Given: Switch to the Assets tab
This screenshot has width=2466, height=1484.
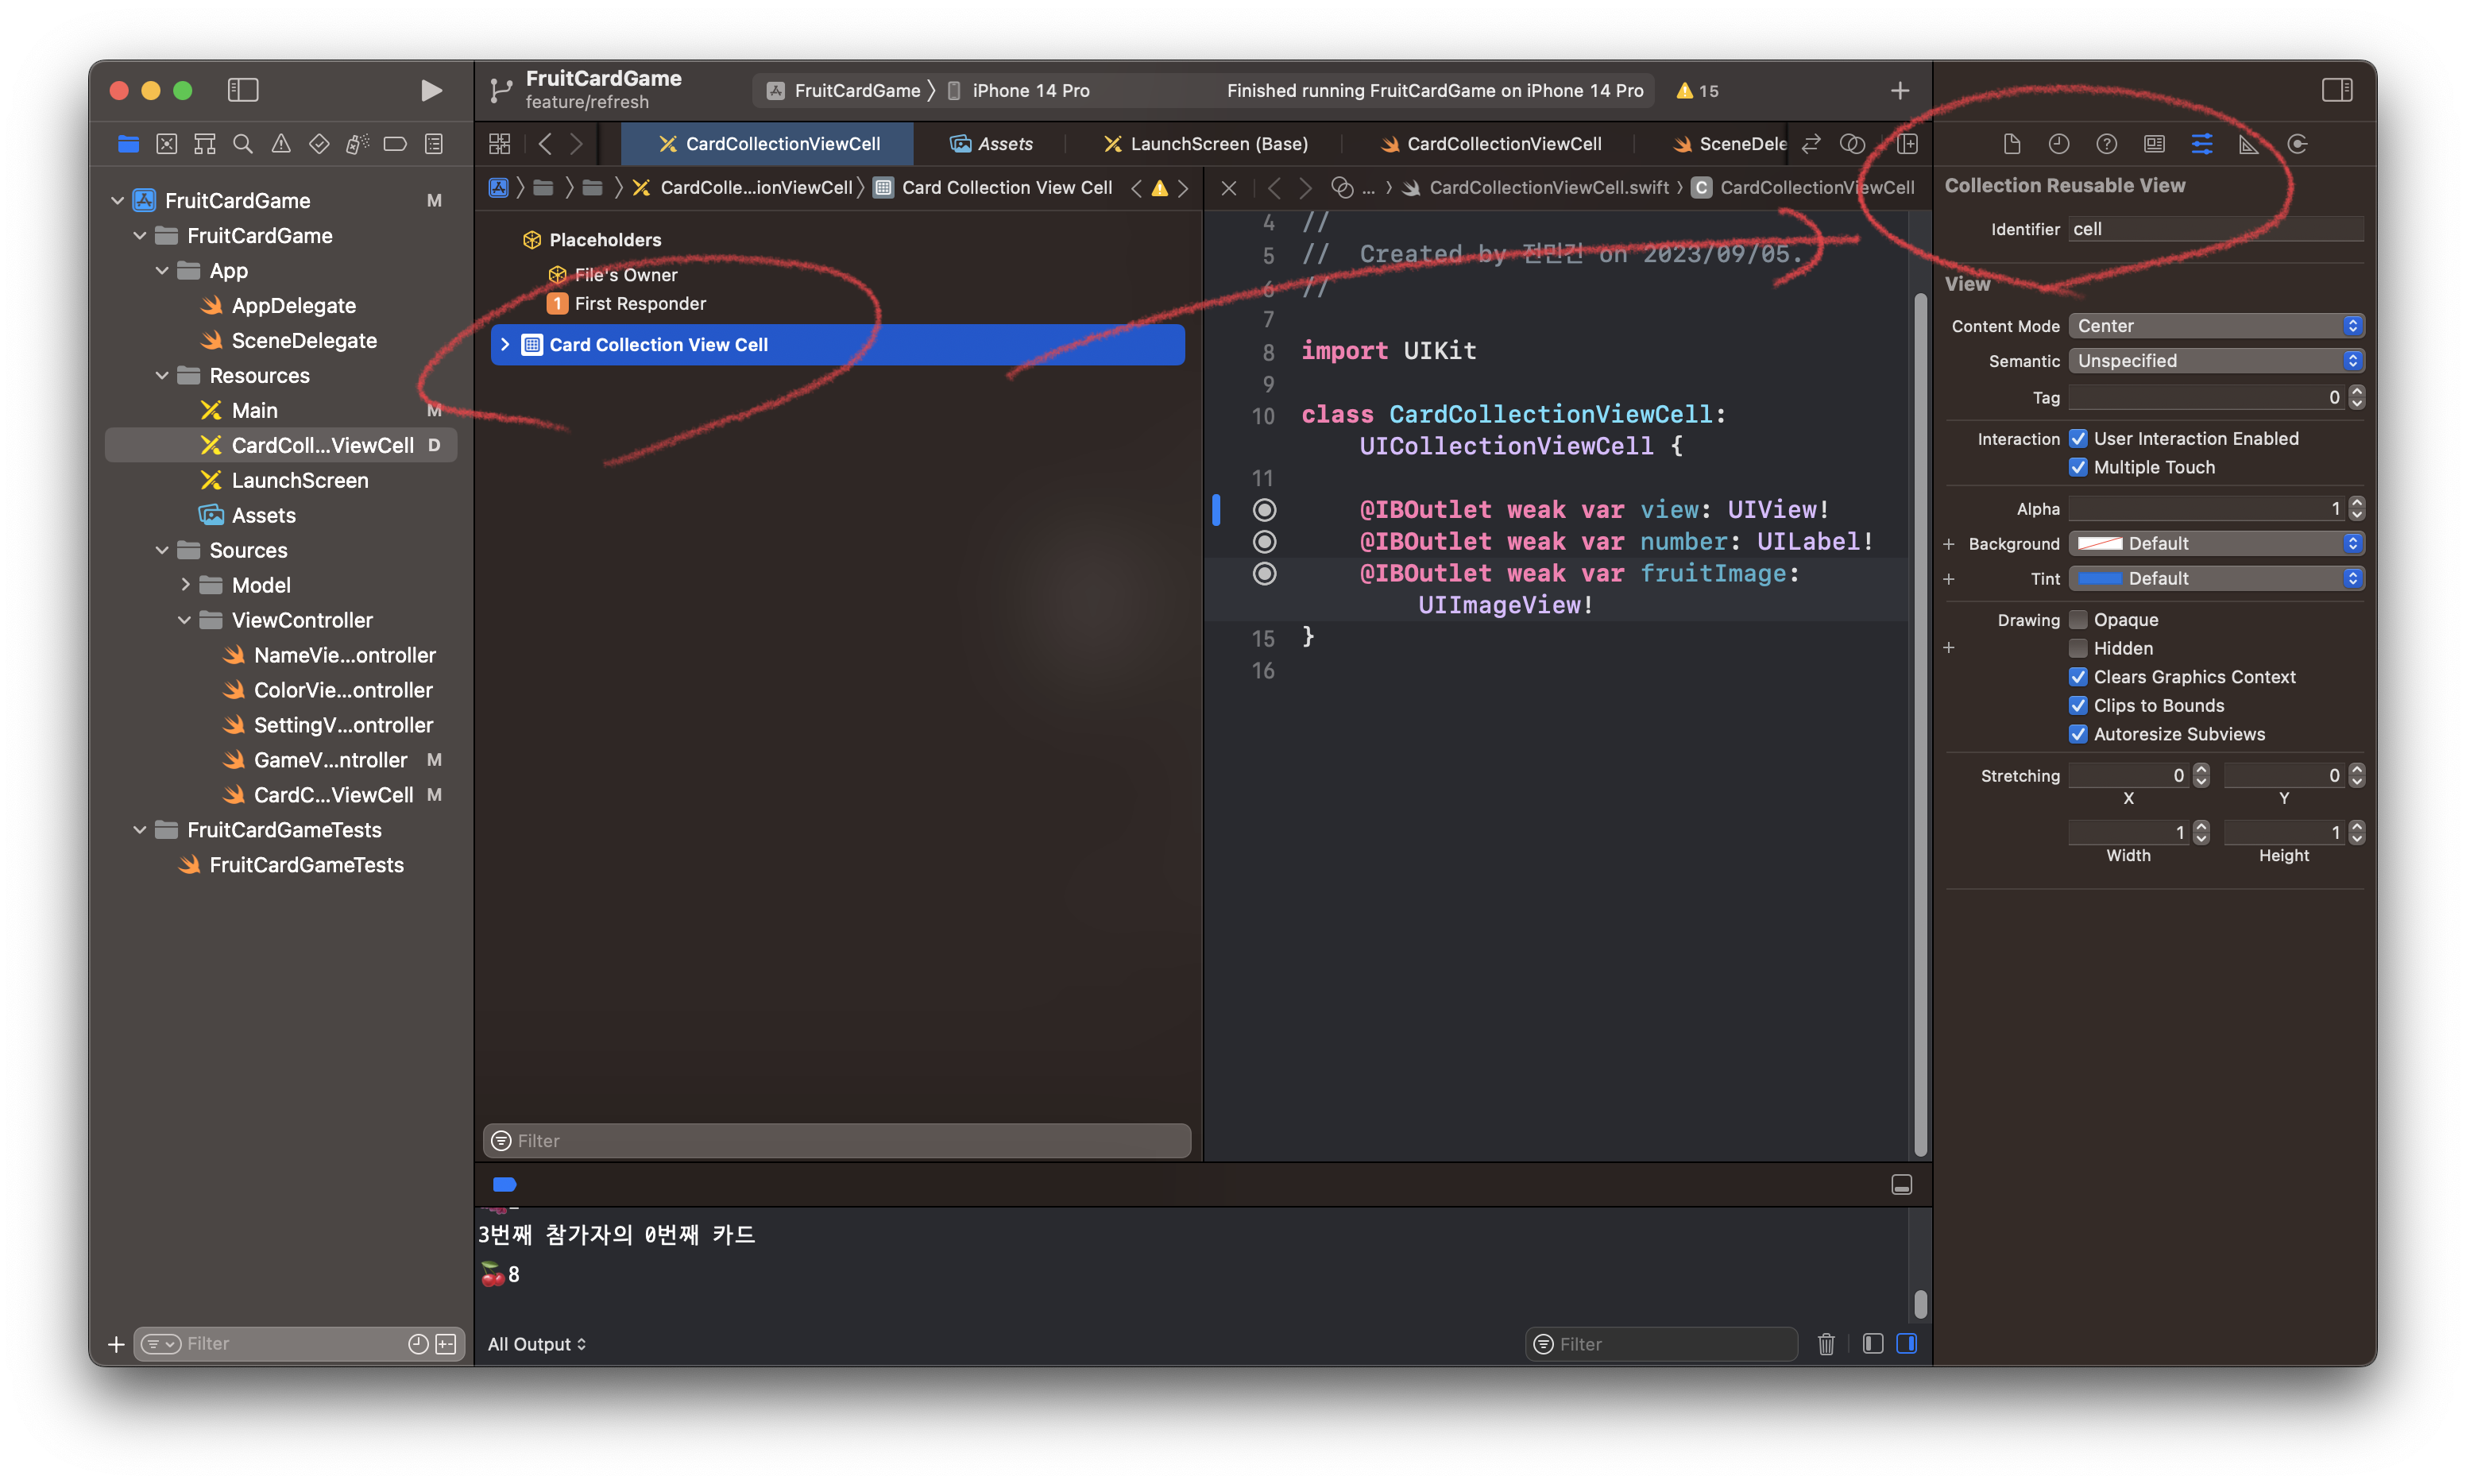Looking at the screenshot, I should click(991, 144).
